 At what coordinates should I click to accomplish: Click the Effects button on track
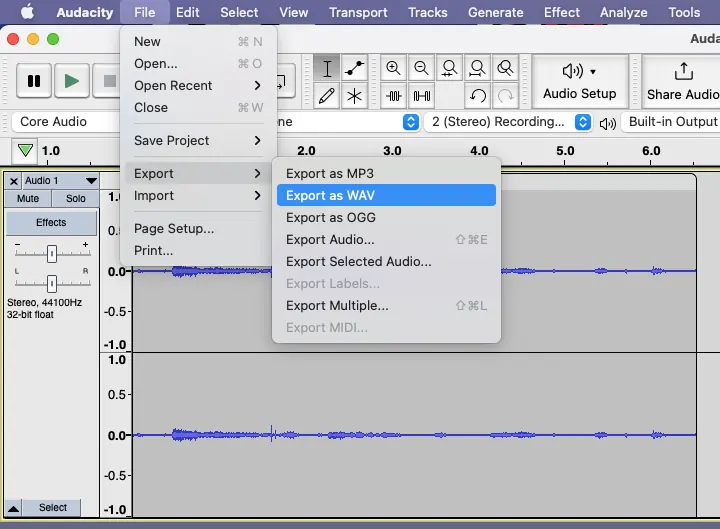pyautogui.click(x=51, y=223)
